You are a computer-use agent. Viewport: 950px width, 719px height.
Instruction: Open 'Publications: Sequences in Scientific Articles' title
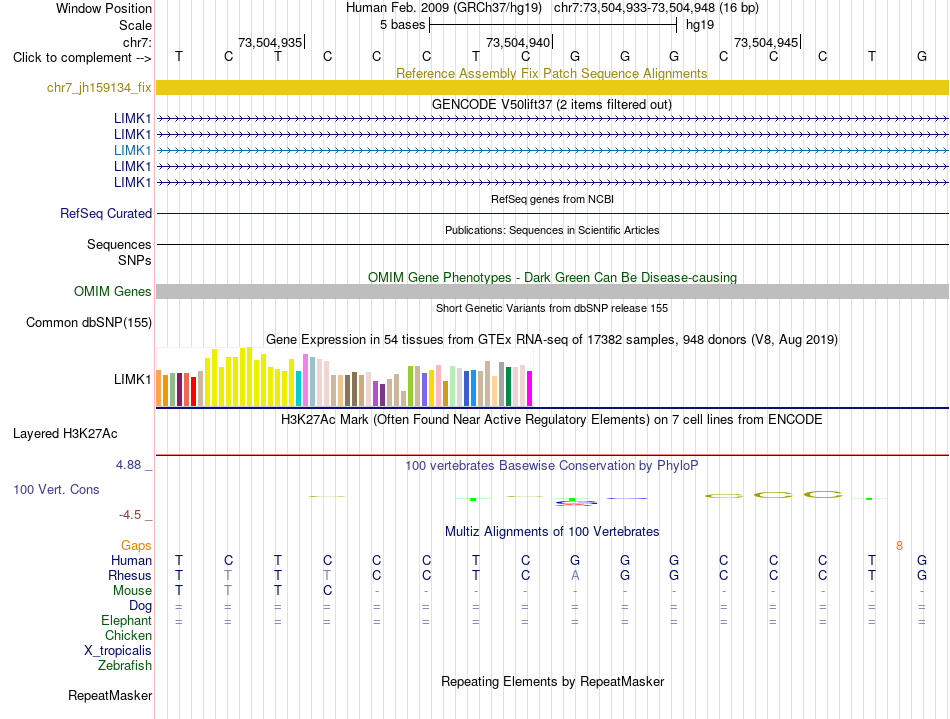[x=552, y=230]
